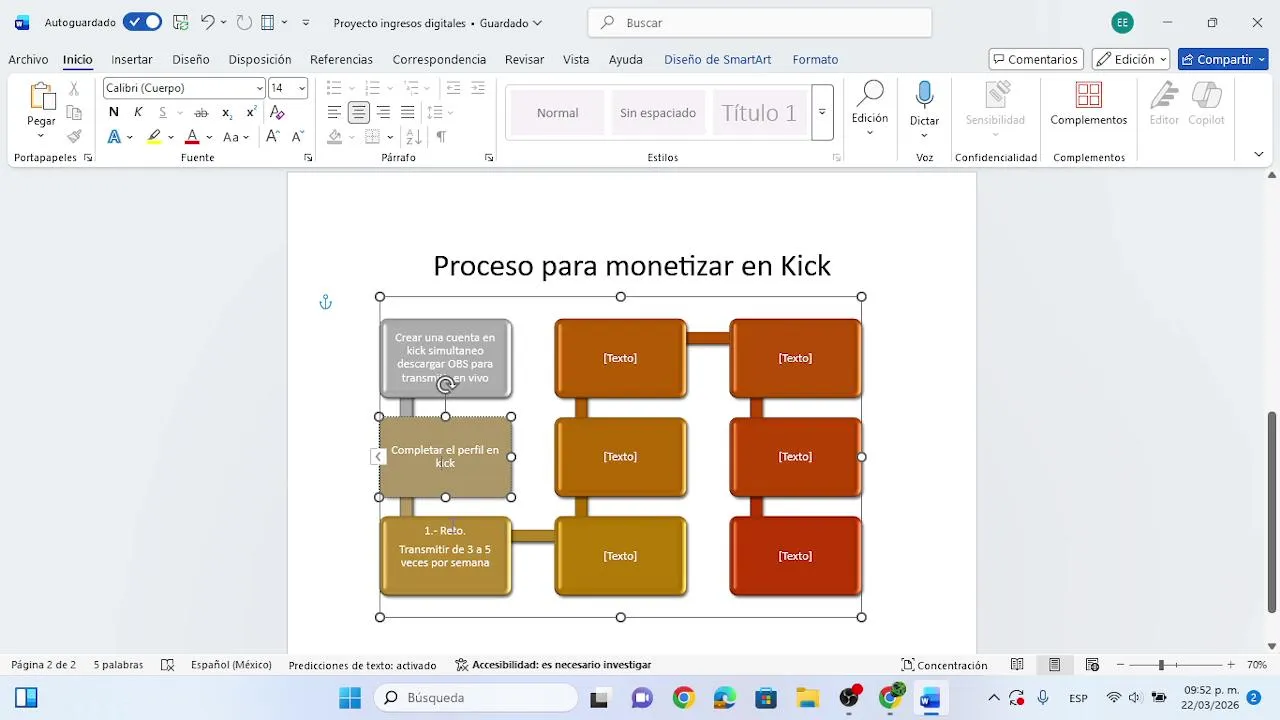Open the Calibri (Cuerpo) font name dropdown
The height and width of the screenshot is (720, 1280).
pyautogui.click(x=260, y=88)
